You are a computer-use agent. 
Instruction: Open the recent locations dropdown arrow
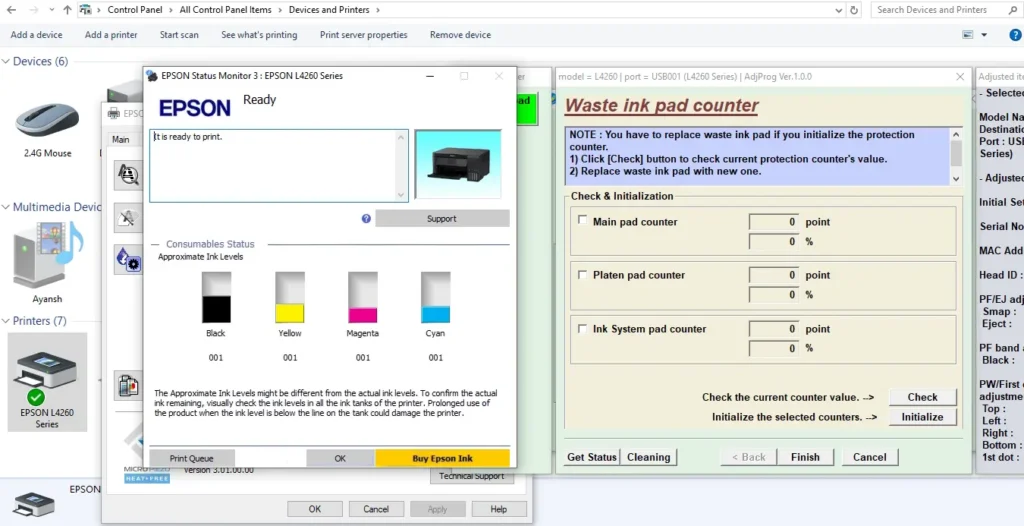click(52, 10)
